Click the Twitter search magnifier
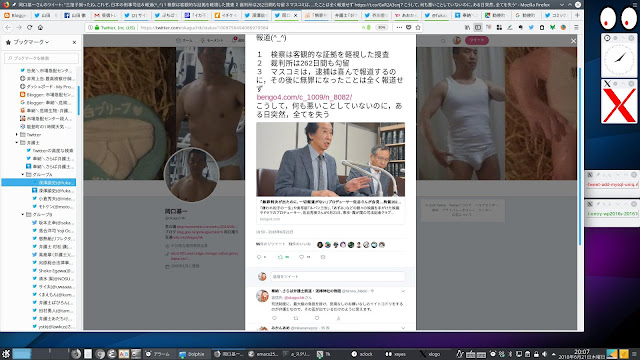The width and height of the screenshot is (640, 360). point(443,40)
